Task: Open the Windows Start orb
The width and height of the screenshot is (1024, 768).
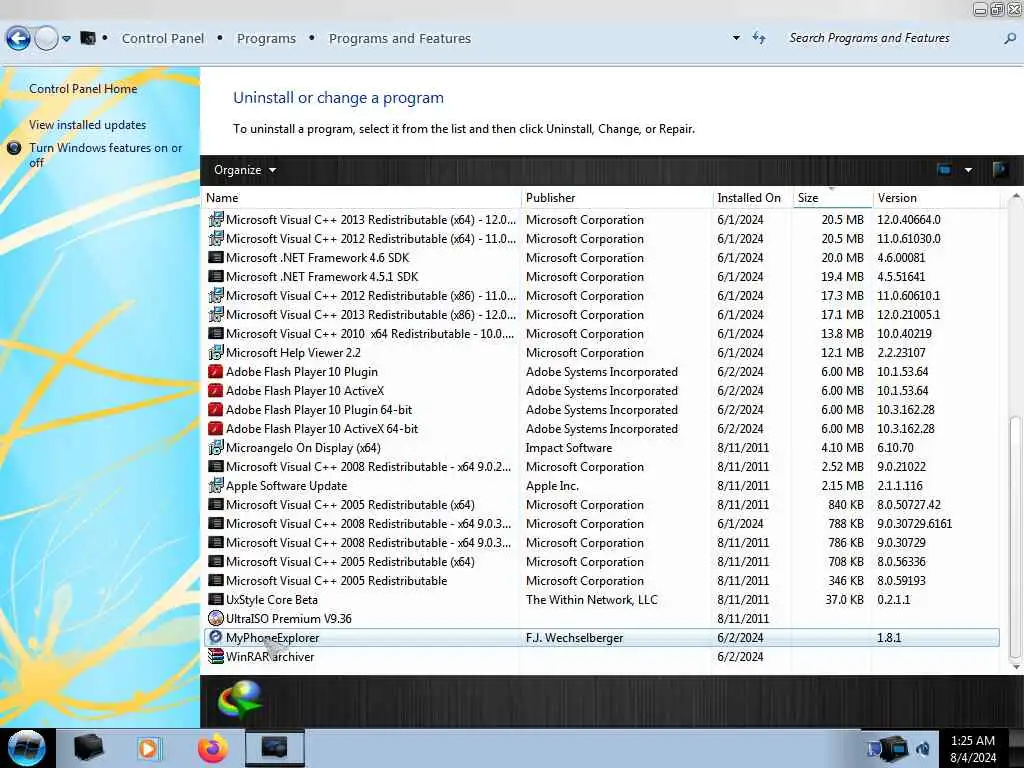Action: (x=26, y=748)
